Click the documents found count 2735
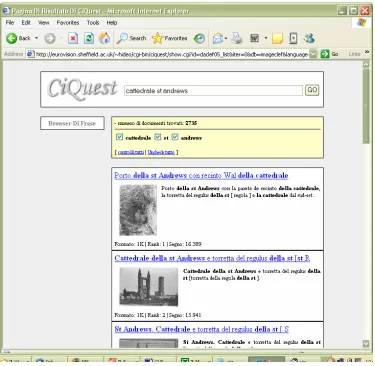The image size is (375, 366). click(191, 123)
